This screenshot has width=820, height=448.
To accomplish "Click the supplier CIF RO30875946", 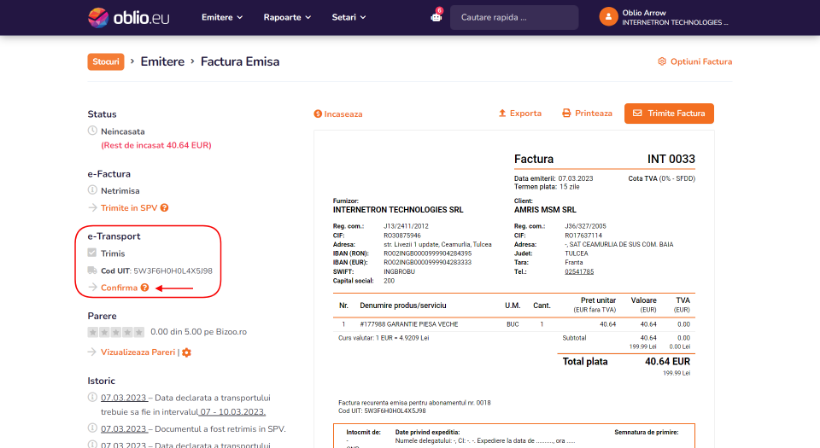I will [402, 235].
